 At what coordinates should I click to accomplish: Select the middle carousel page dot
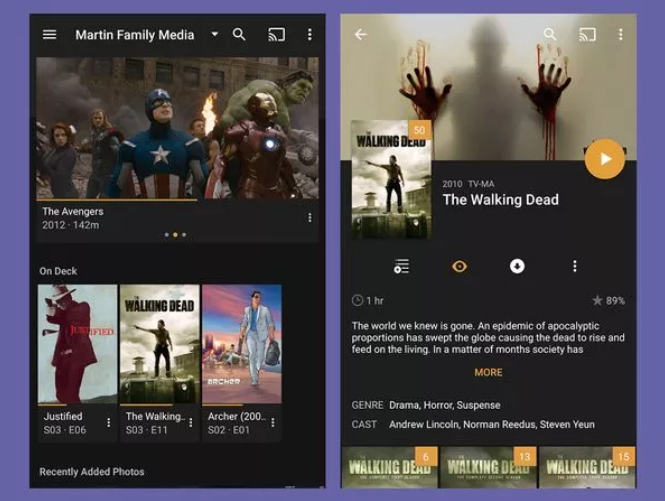pos(175,235)
